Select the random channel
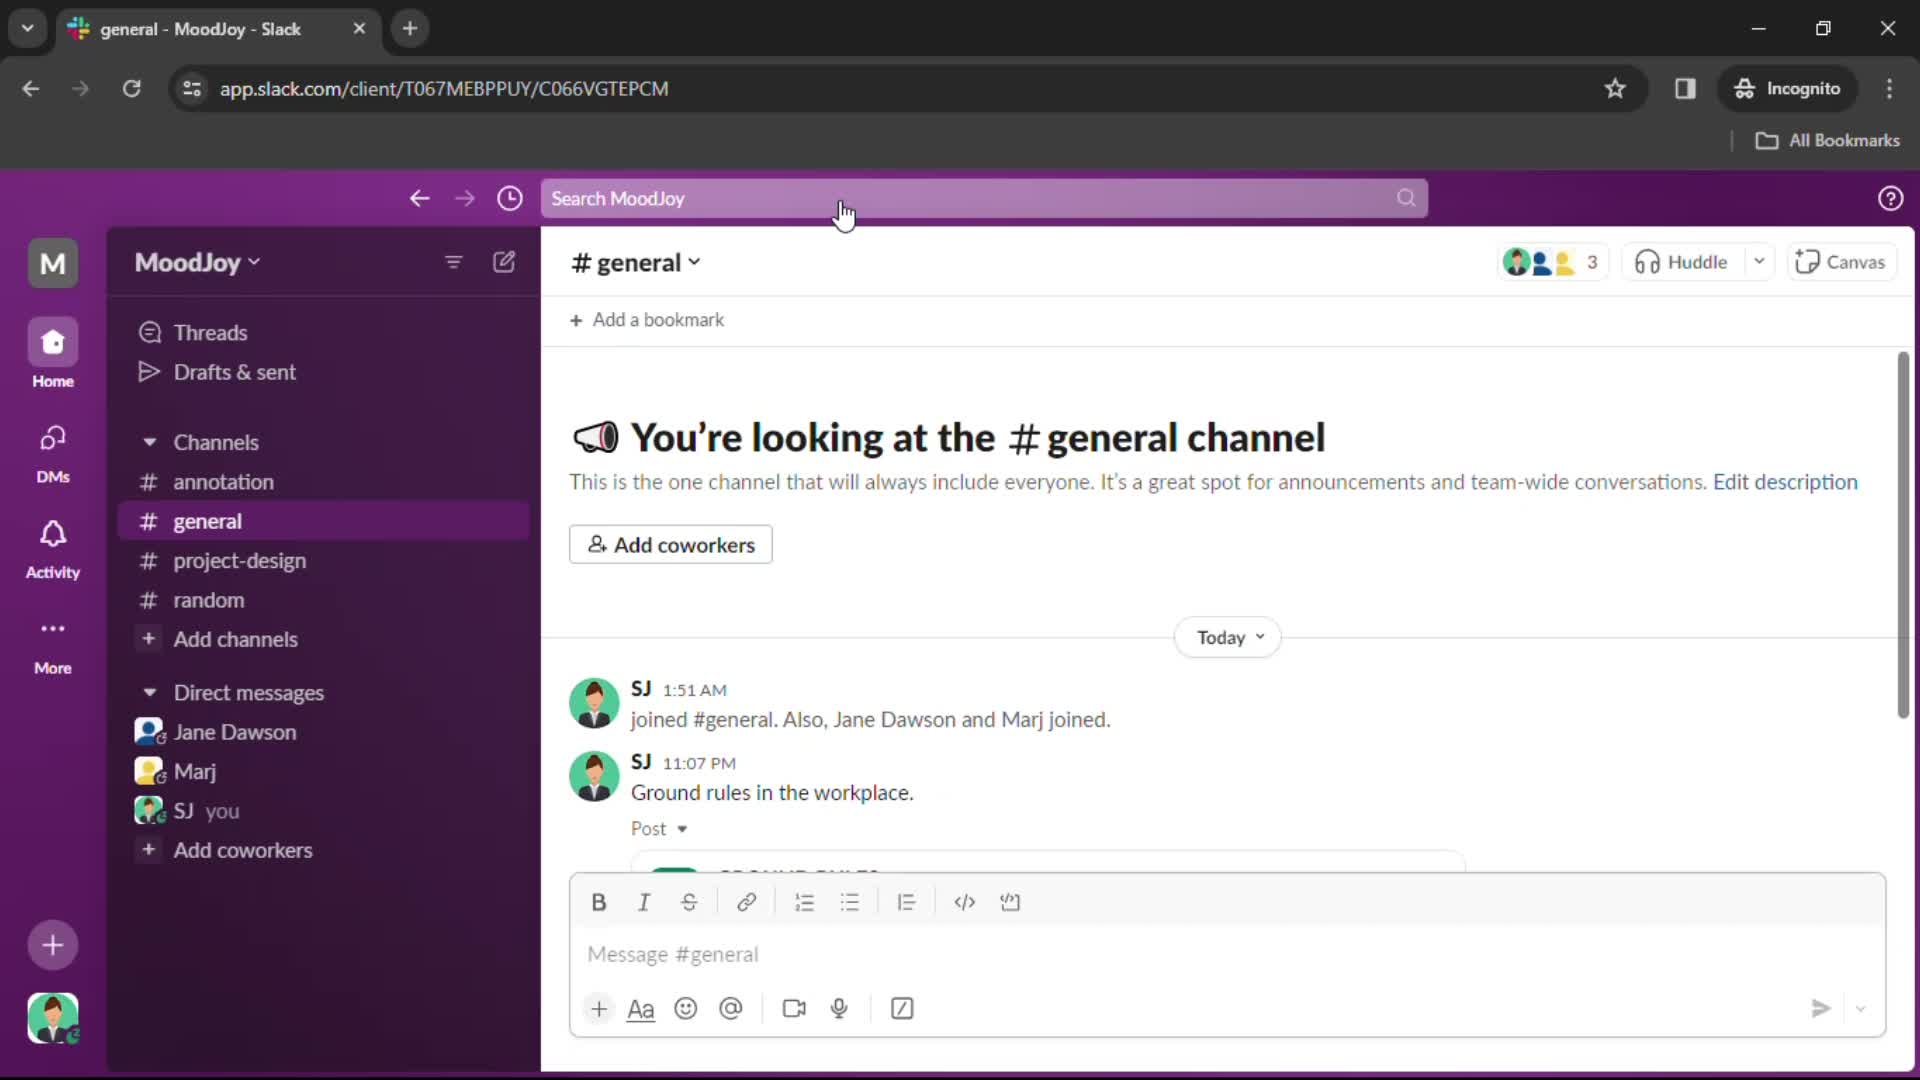The height and width of the screenshot is (1080, 1920). (x=208, y=600)
